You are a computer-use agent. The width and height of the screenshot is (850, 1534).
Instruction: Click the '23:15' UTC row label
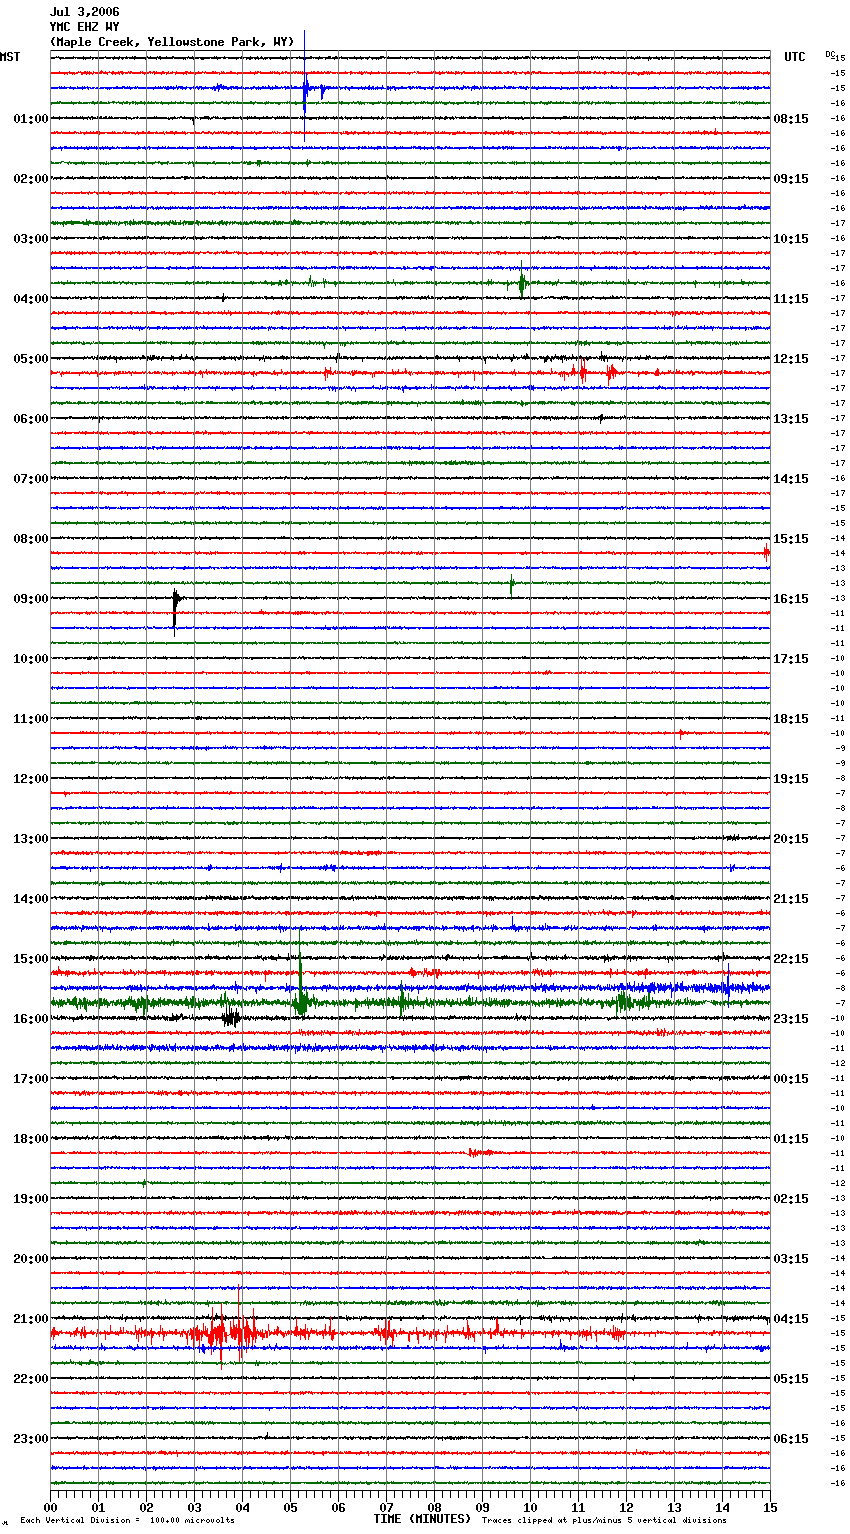(791, 1019)
